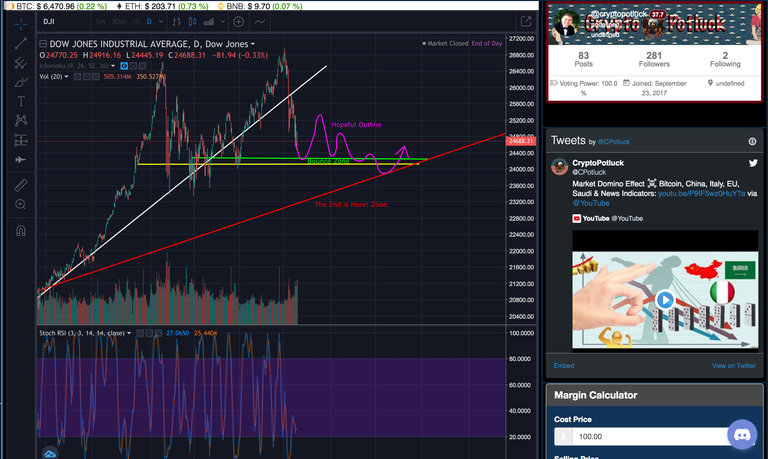The height and width of the screenshot is (459, 768).
Task: Open the 281 Followers stat
Action: click(654, 59)
